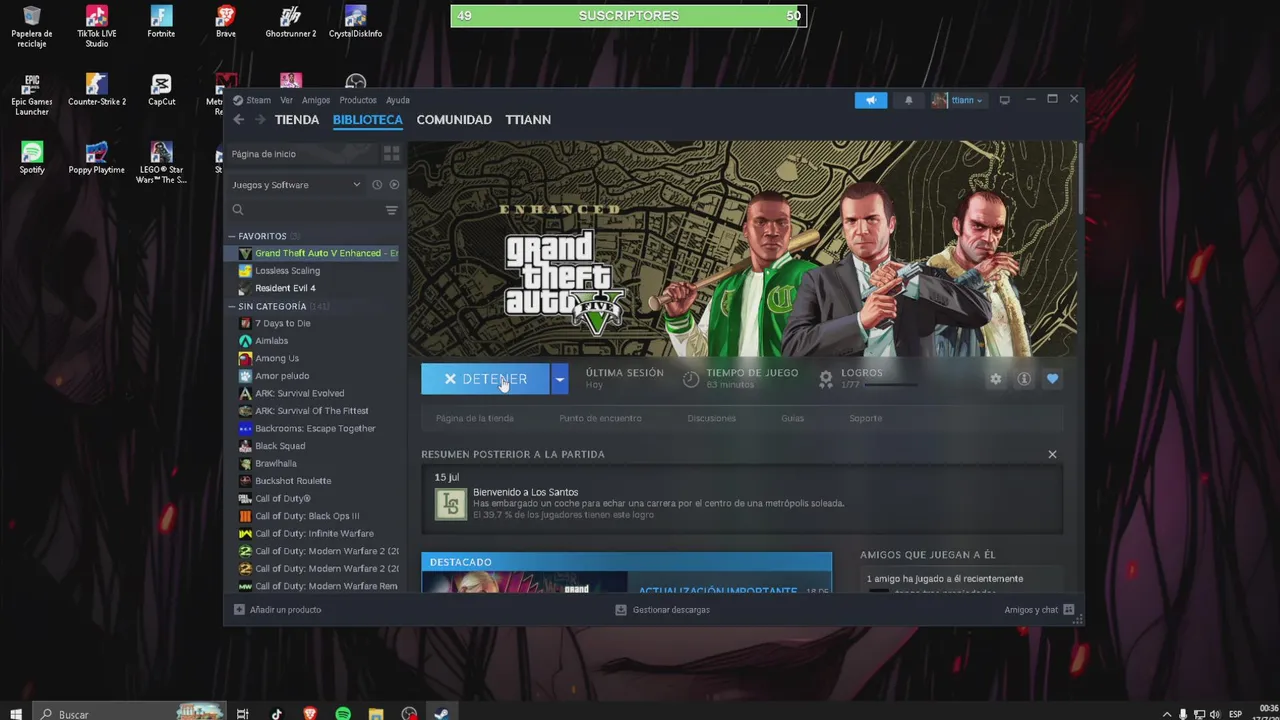Image resolution: width=1280 pixels, height=720 pixels.
Task: Open the Productos menu
Action: (357, 100)
